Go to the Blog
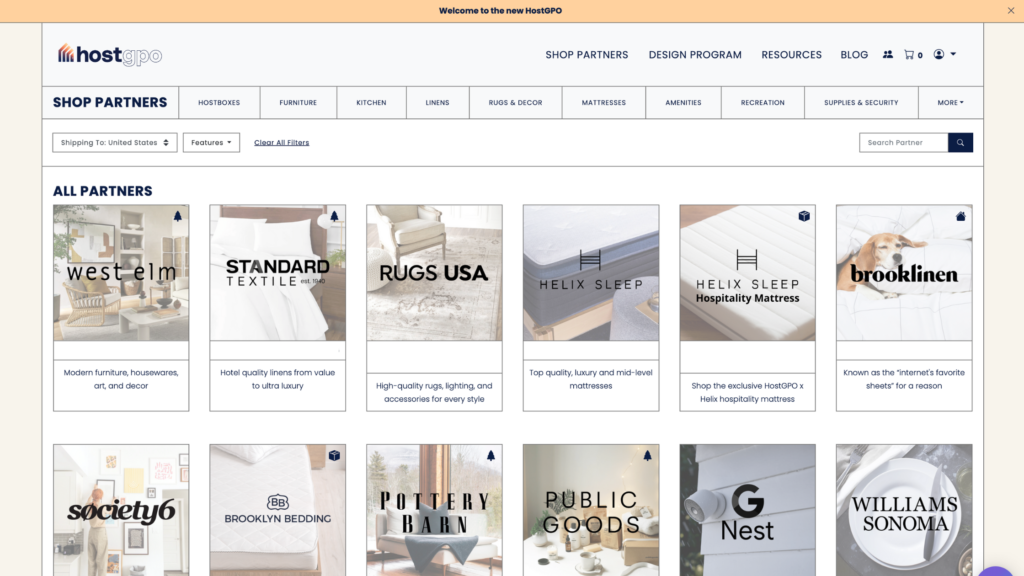 tap(854, 55)
